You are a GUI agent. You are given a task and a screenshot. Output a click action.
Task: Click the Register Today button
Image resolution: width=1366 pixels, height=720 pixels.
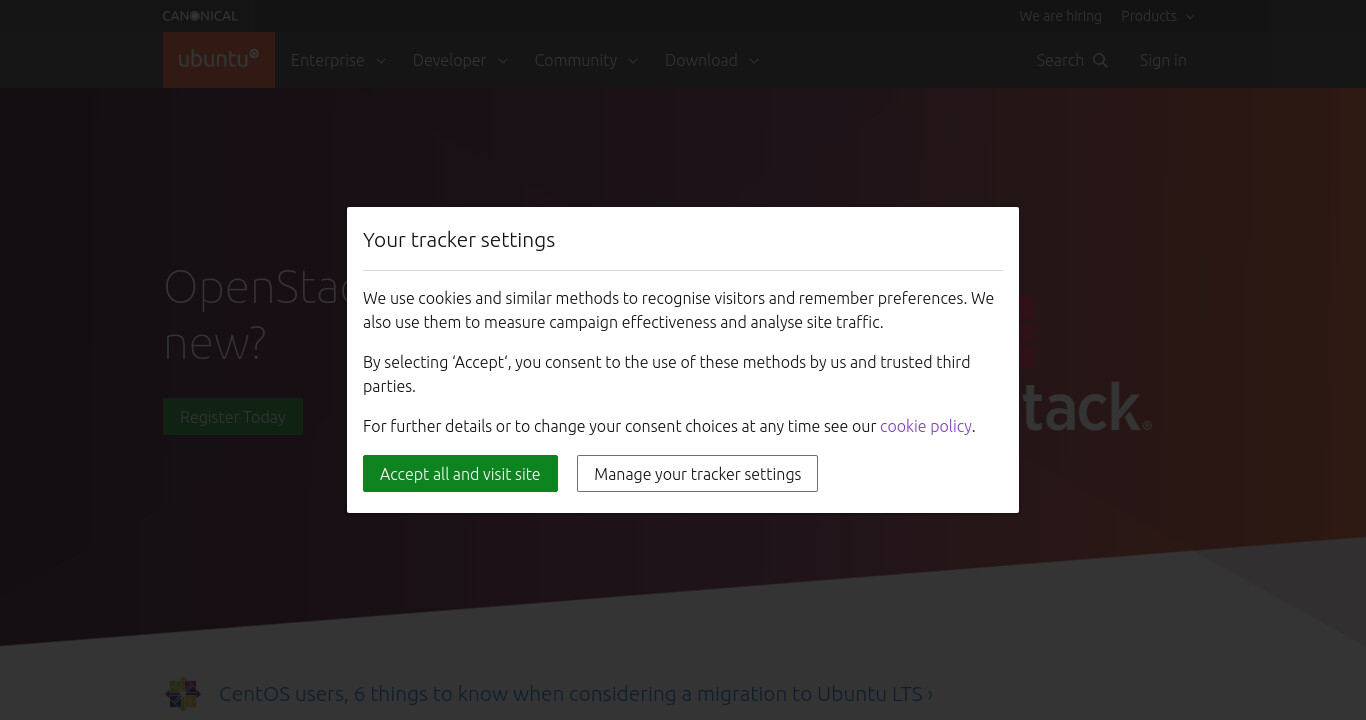coord(233,417)
